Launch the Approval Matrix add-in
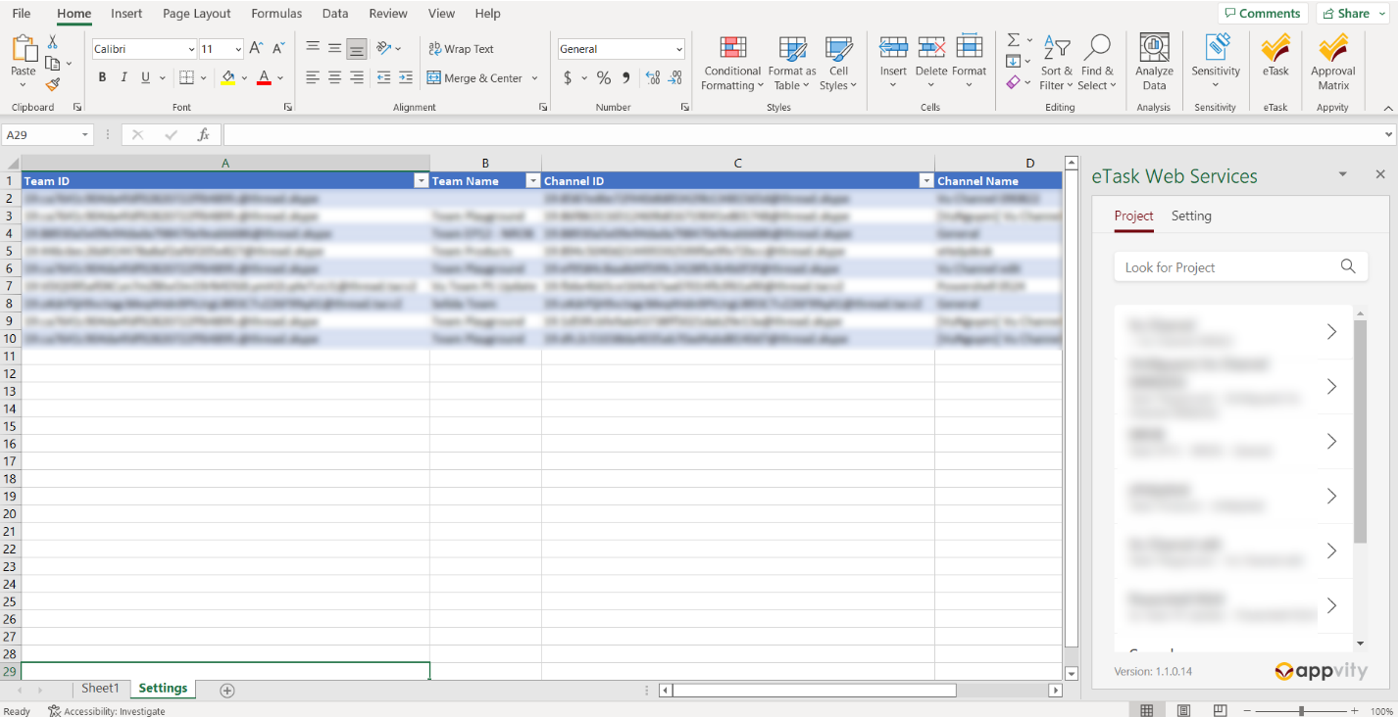This screenshot has width=1398, height=727. 1332,60
